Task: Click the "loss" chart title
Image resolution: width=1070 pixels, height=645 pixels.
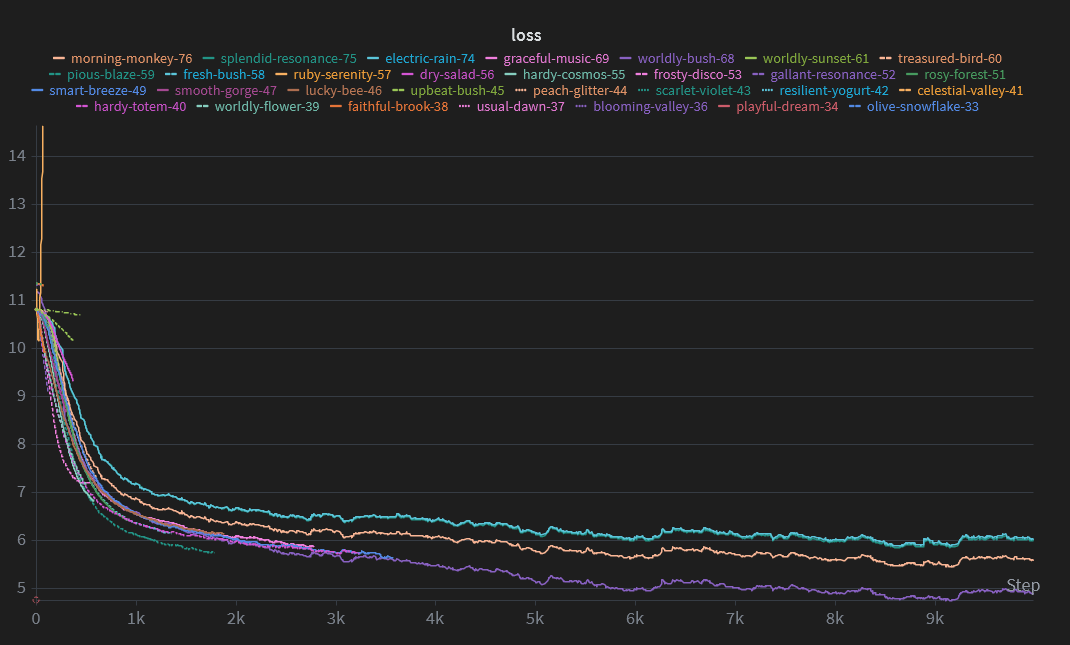Action: pos(526,35)
